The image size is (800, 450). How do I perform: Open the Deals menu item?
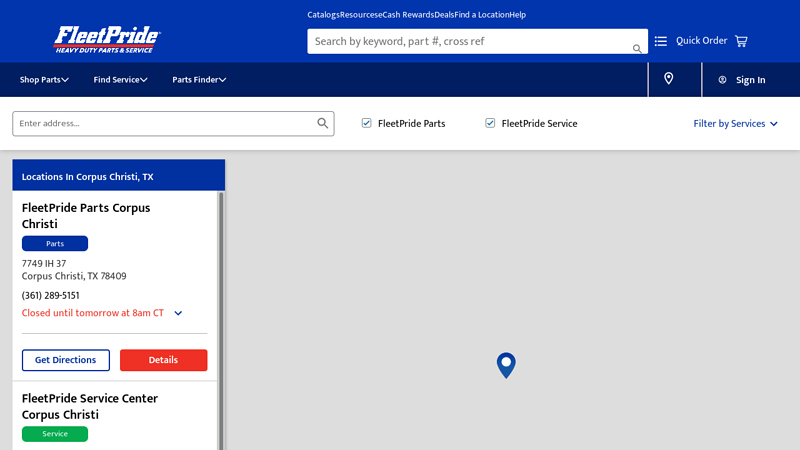(444, 15)
